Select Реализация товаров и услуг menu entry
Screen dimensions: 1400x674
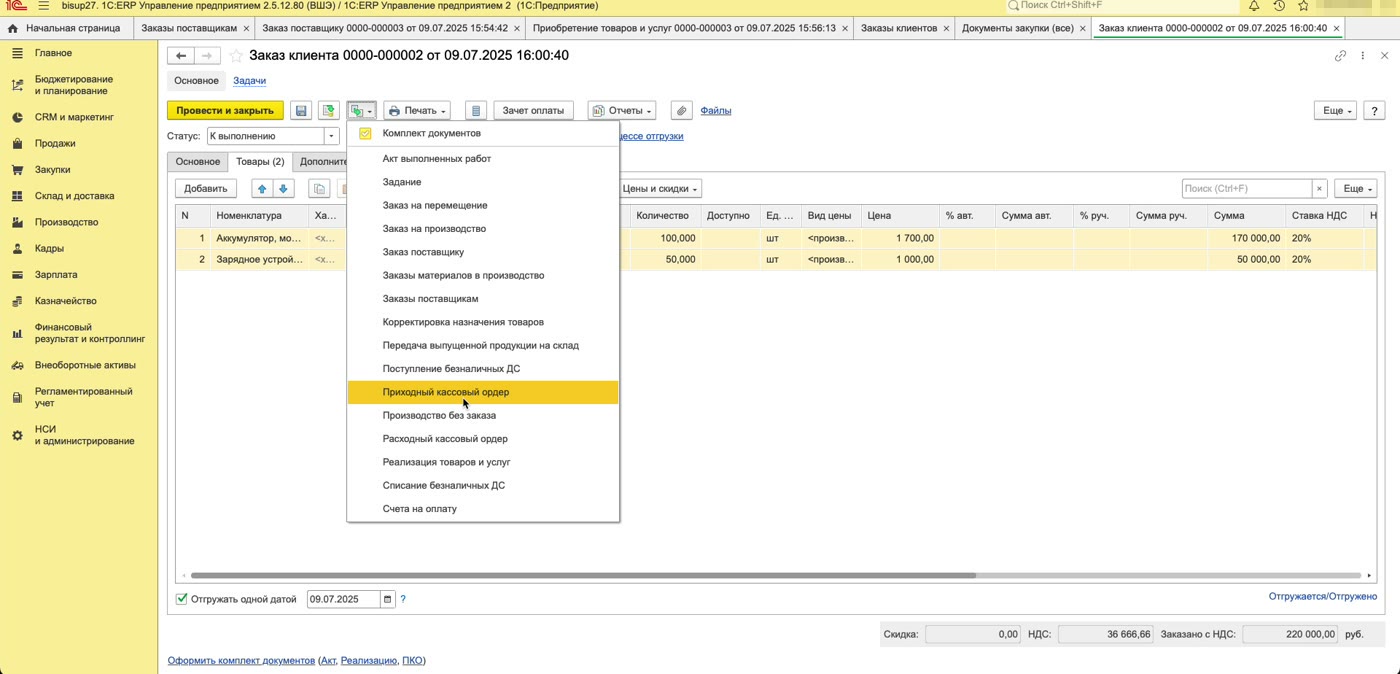point(483,462)
